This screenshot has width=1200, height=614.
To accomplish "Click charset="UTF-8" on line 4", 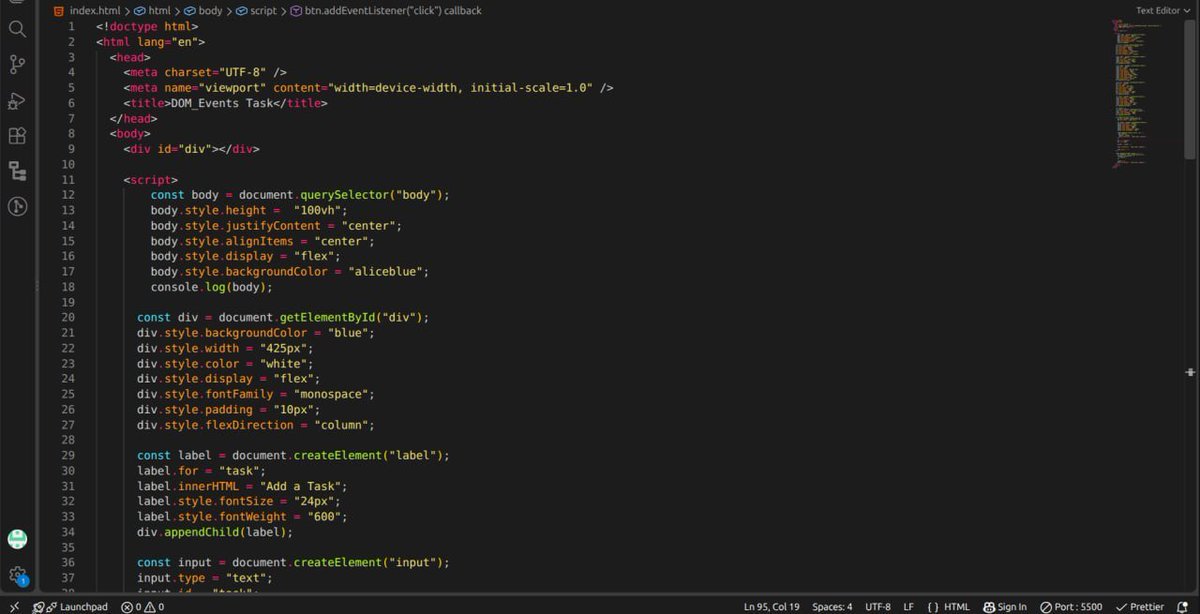I will 216,73.
